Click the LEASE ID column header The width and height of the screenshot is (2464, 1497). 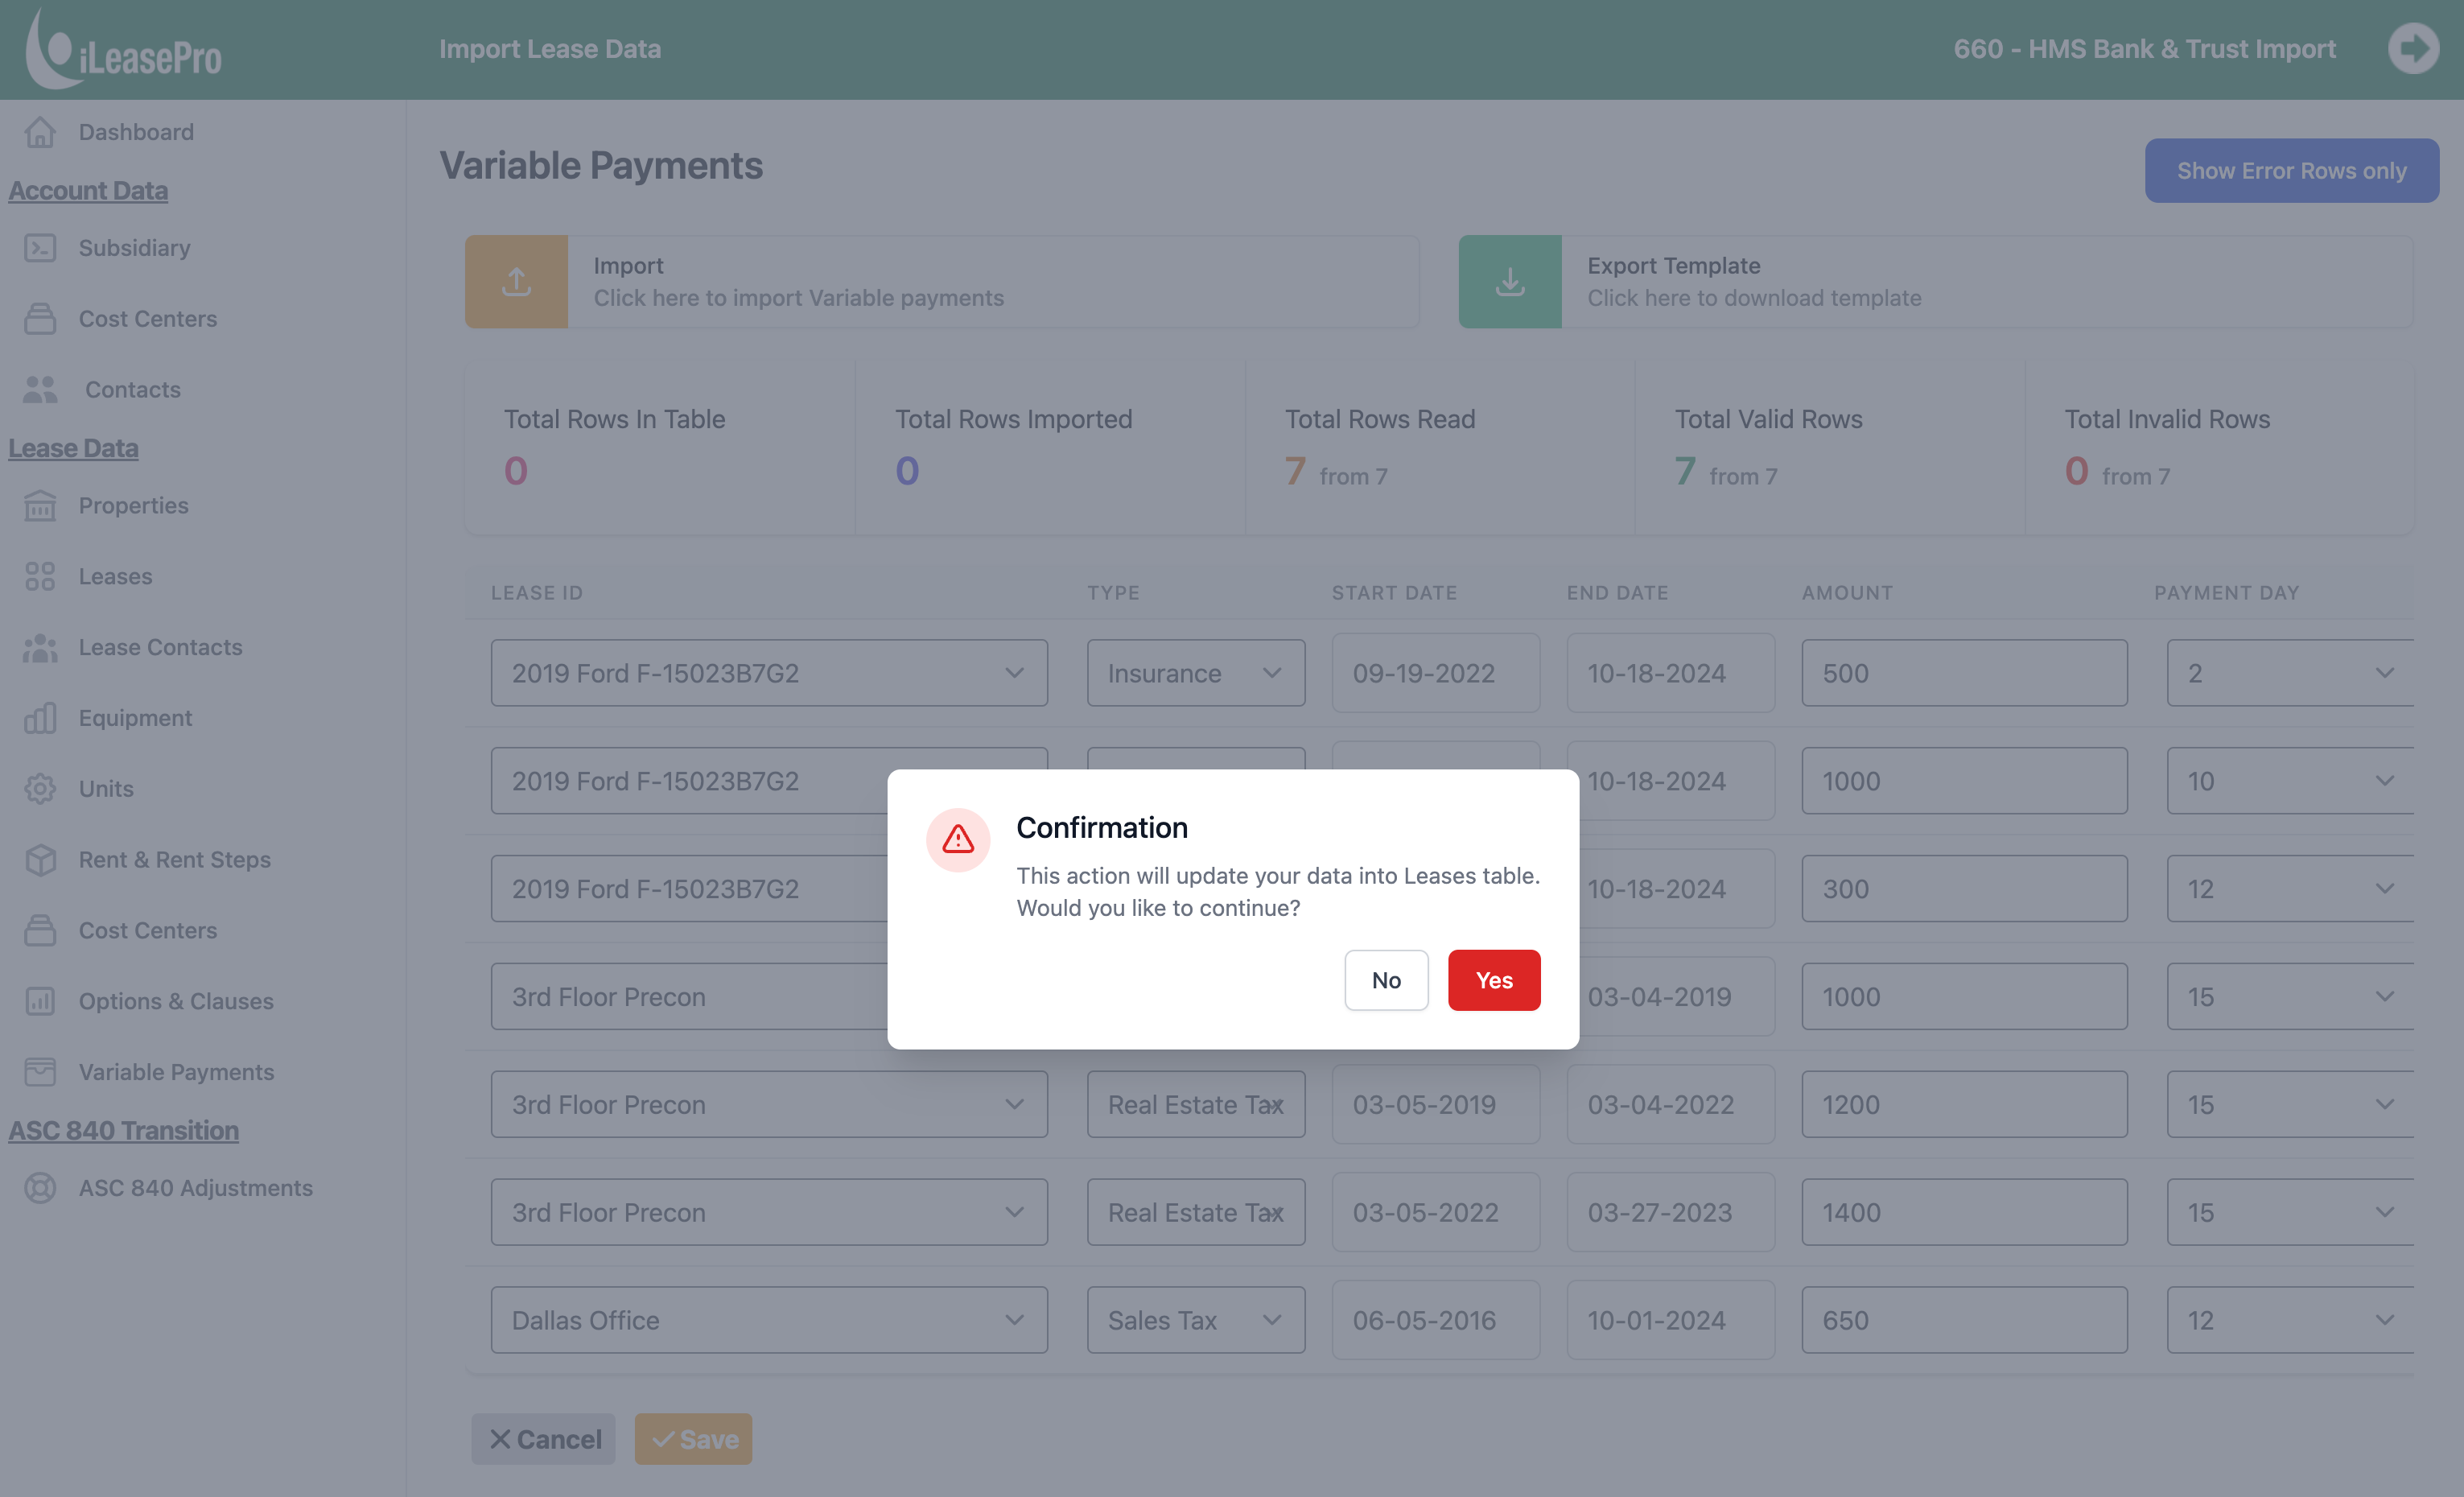[x=536, y=593]
